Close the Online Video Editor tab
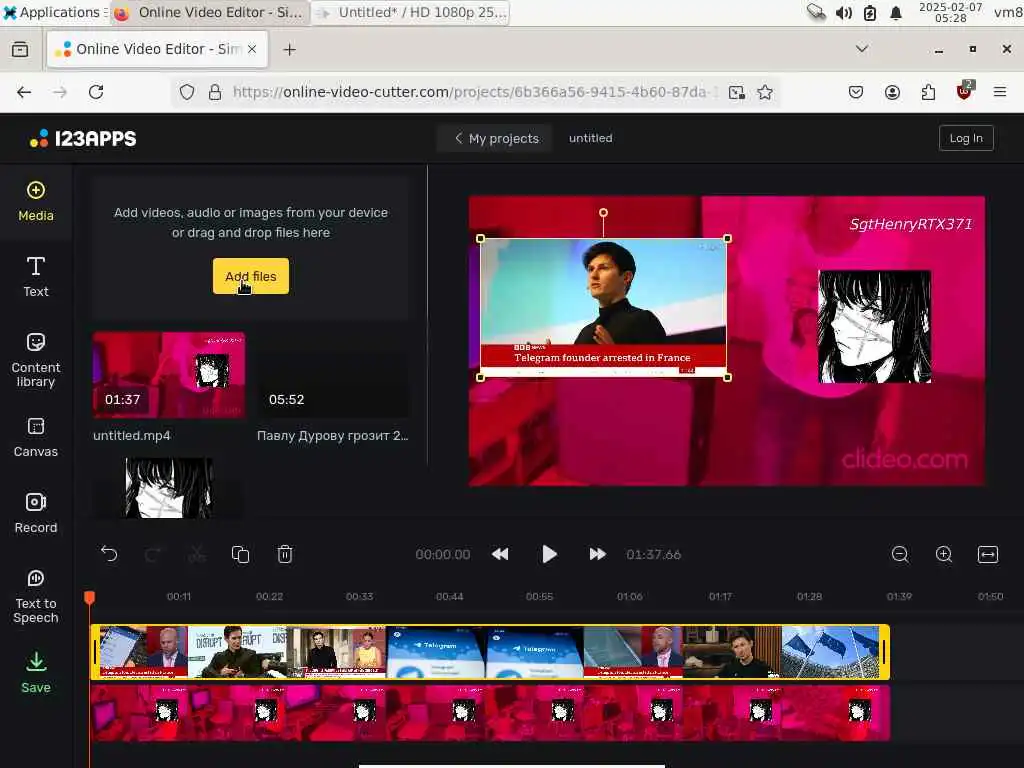This screenshot has height=768, width=1024. [252, 49]
